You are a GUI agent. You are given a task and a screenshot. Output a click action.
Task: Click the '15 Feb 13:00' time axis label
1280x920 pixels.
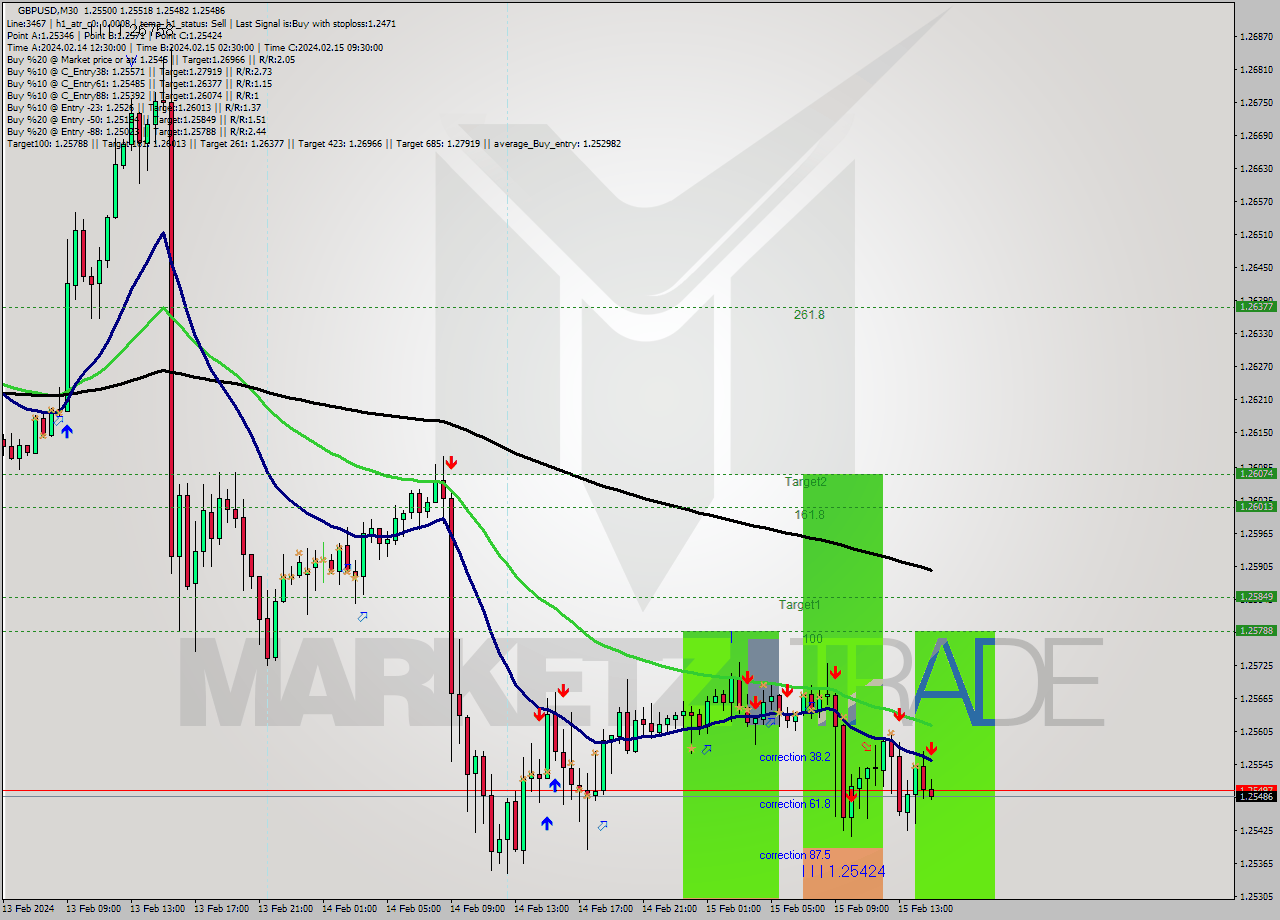pos(927,909)
